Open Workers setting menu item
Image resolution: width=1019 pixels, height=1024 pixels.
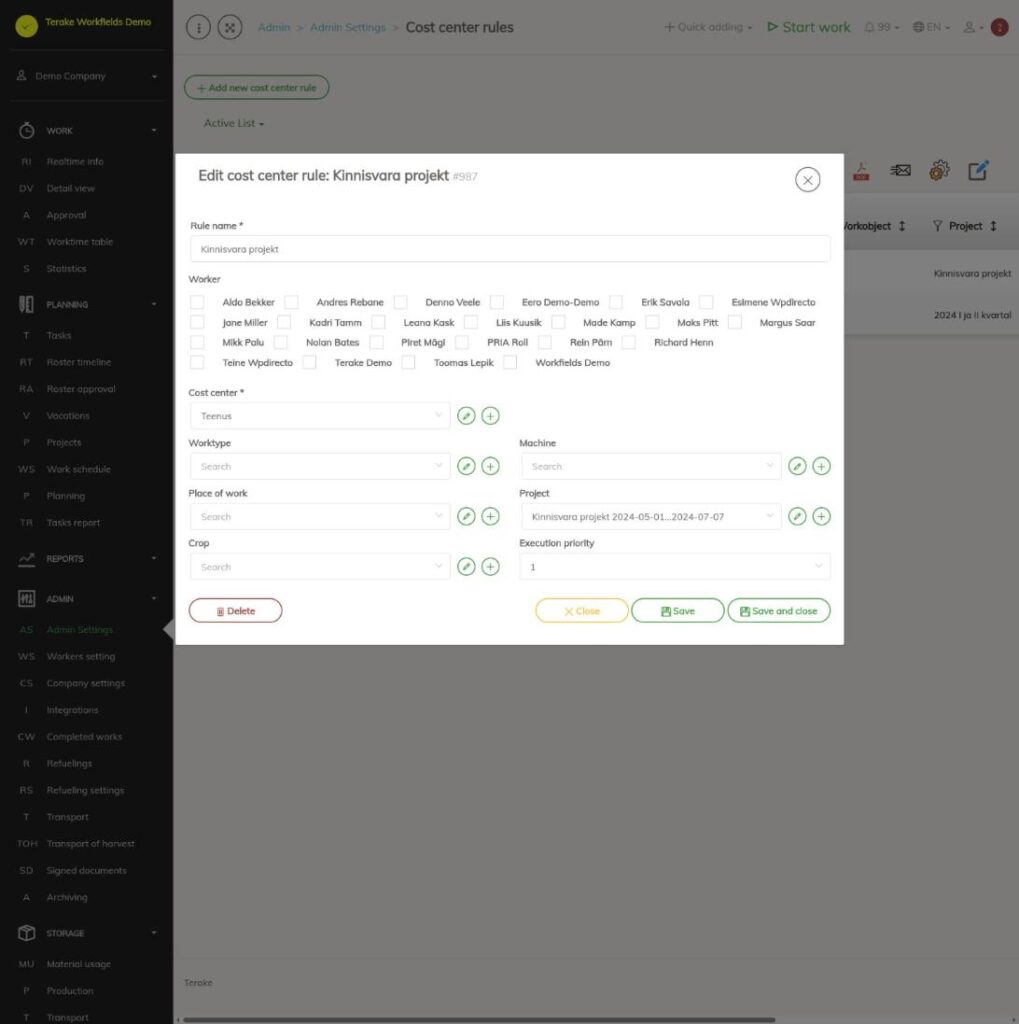point(80,656)
